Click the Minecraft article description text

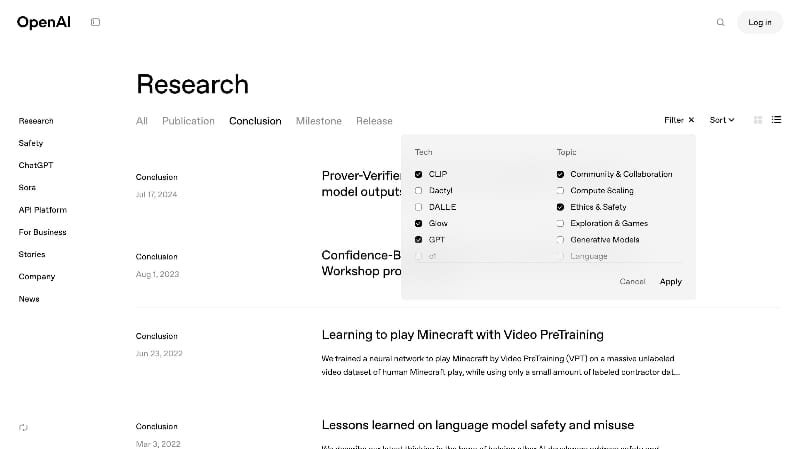pyautogui.click(x=501, y=365)
